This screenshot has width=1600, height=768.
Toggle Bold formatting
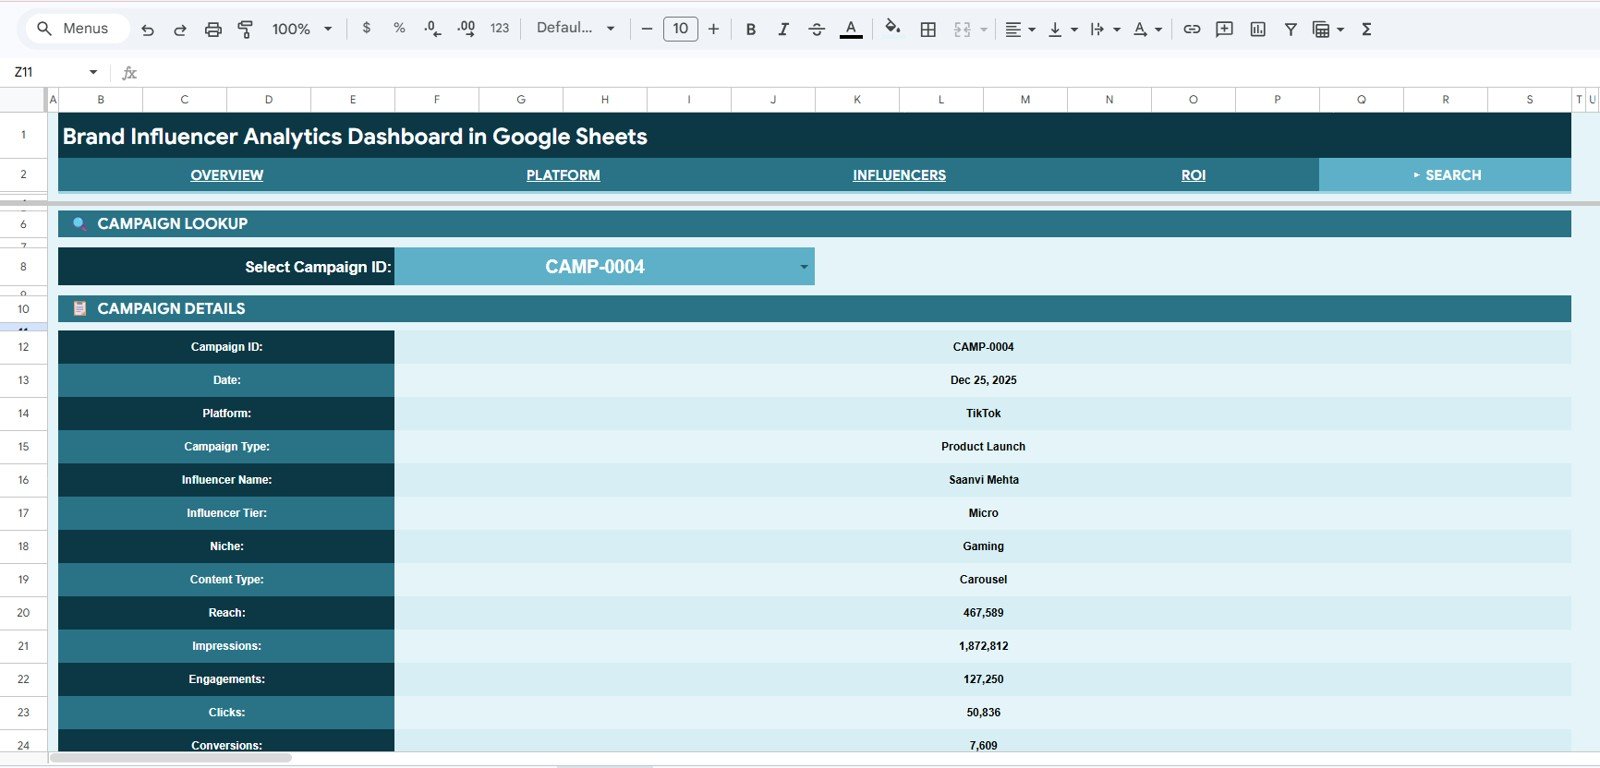tap(751, 30)
